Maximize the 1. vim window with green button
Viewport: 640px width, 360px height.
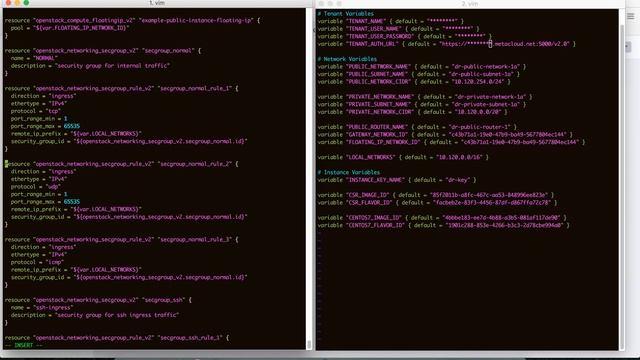26,2
